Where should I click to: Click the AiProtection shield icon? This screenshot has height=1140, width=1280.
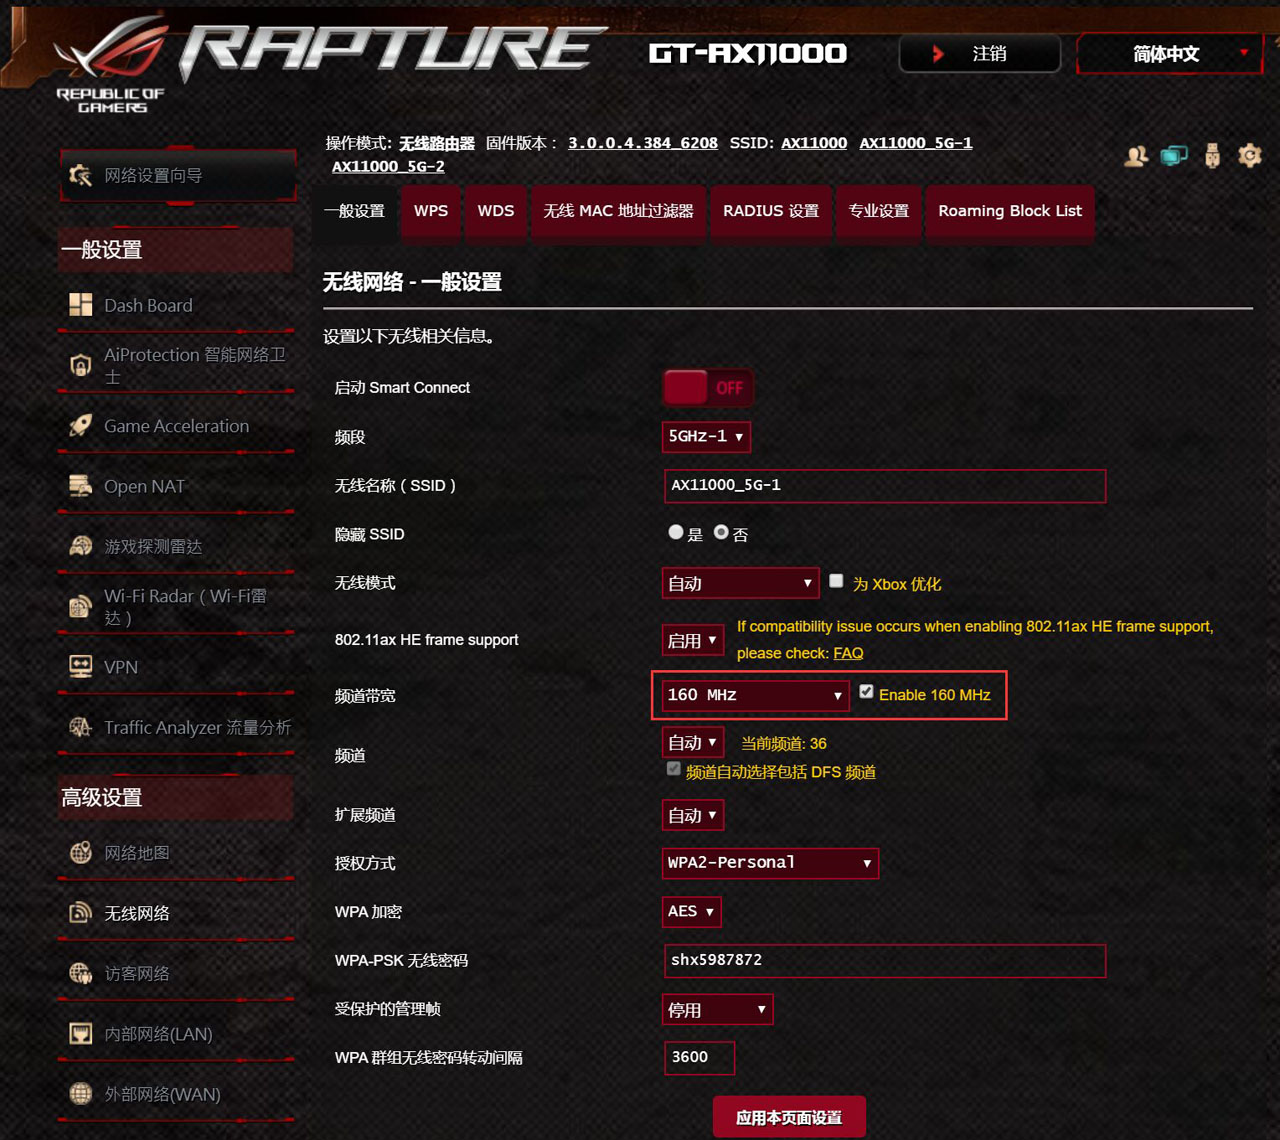pyautogui.click(x=81, y=366)
